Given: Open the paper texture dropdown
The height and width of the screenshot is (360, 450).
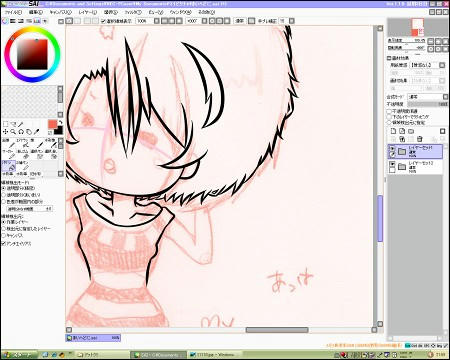Looking at the screenshot, I should pos(427,65).
